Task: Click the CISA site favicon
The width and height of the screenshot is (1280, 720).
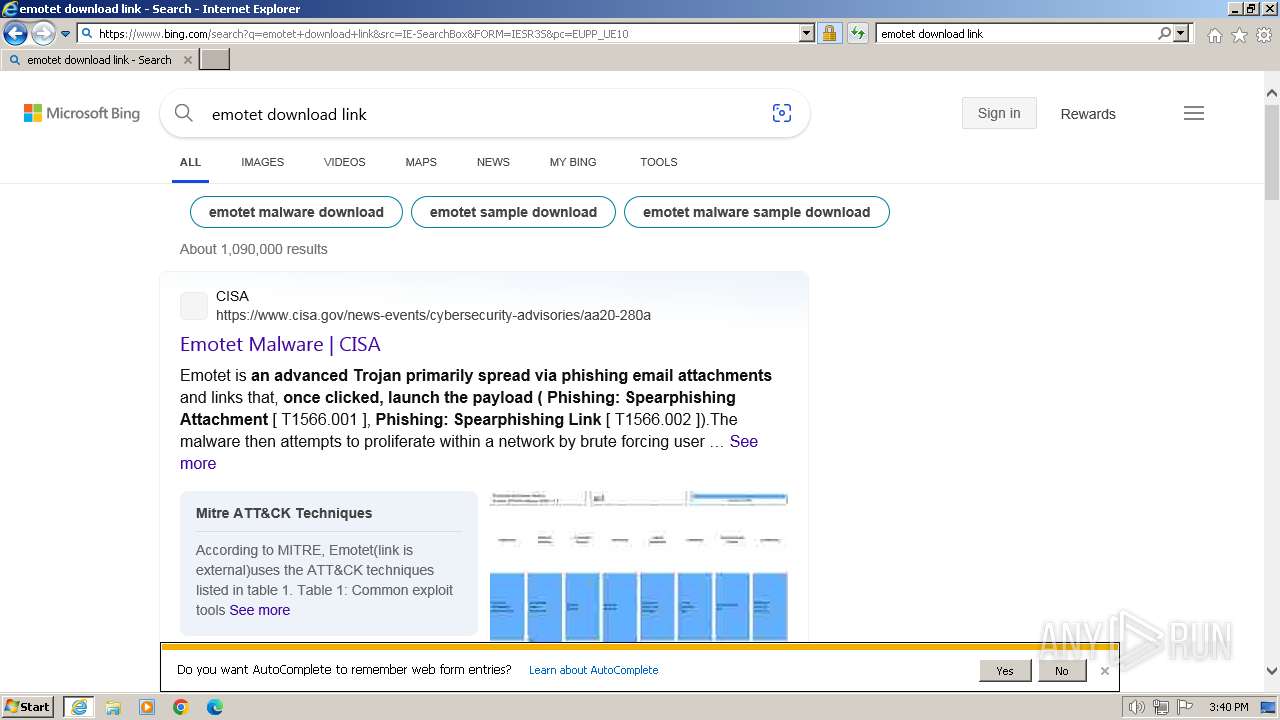Action: [x=194, y=306]
